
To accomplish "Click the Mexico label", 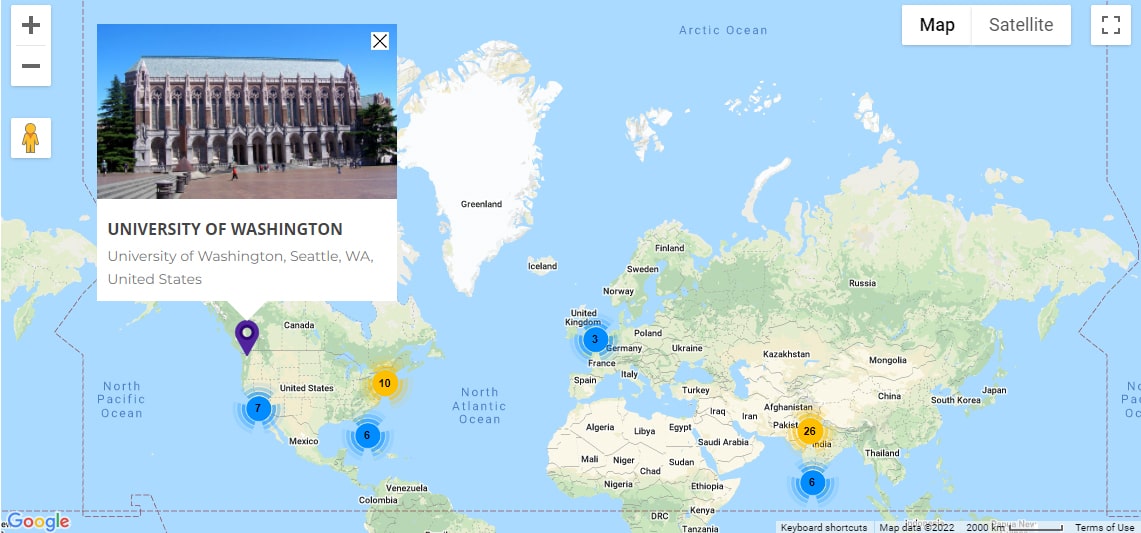I will point(303,441).
